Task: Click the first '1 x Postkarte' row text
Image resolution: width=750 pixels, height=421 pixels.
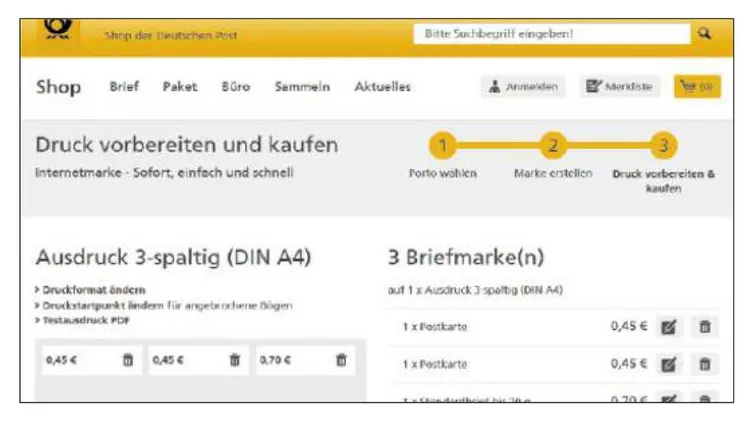Action: click(434, 327)
